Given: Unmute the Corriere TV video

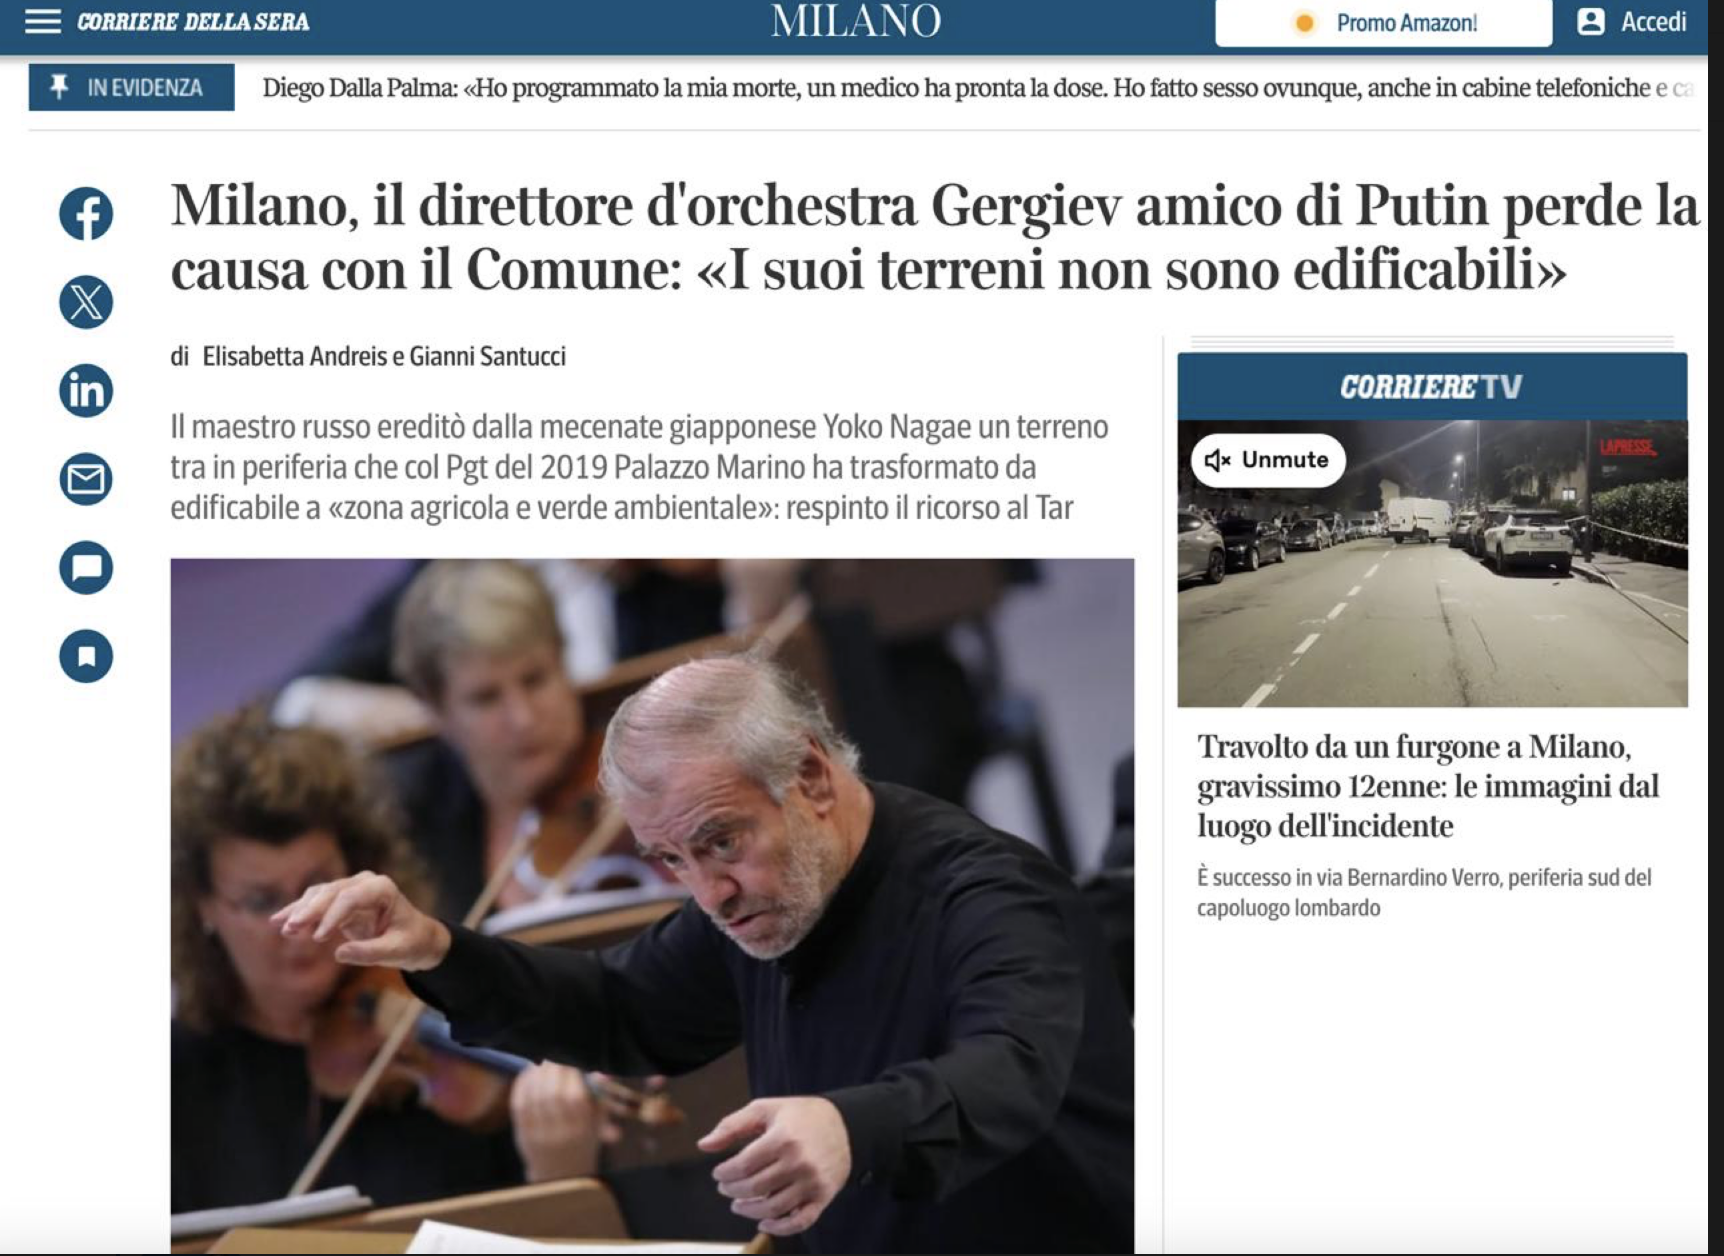Looking at the screenshot, I should (1268, 460).
